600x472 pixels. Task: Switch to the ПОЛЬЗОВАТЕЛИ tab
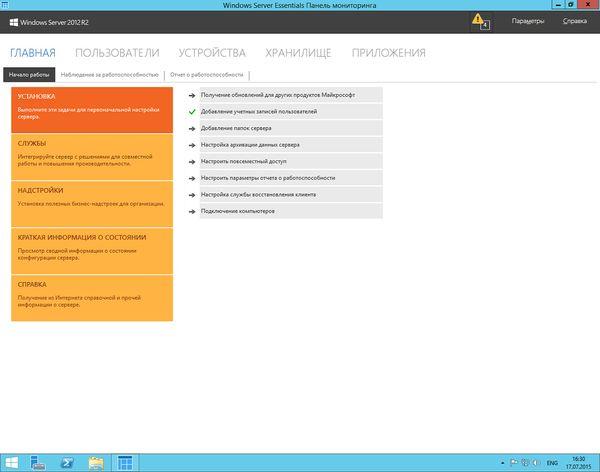(117, 53)
